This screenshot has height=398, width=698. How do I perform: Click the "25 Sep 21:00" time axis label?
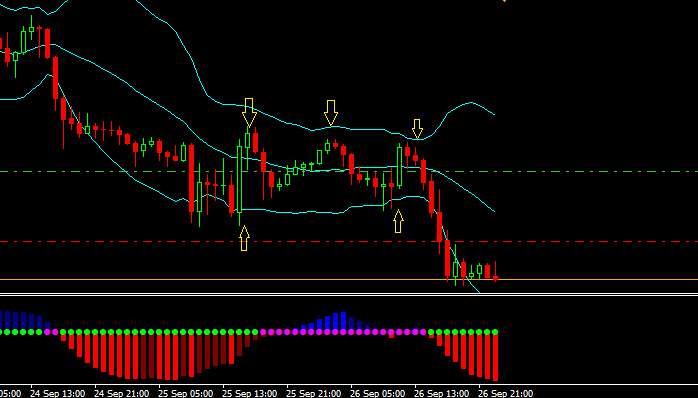pos(314,394)
